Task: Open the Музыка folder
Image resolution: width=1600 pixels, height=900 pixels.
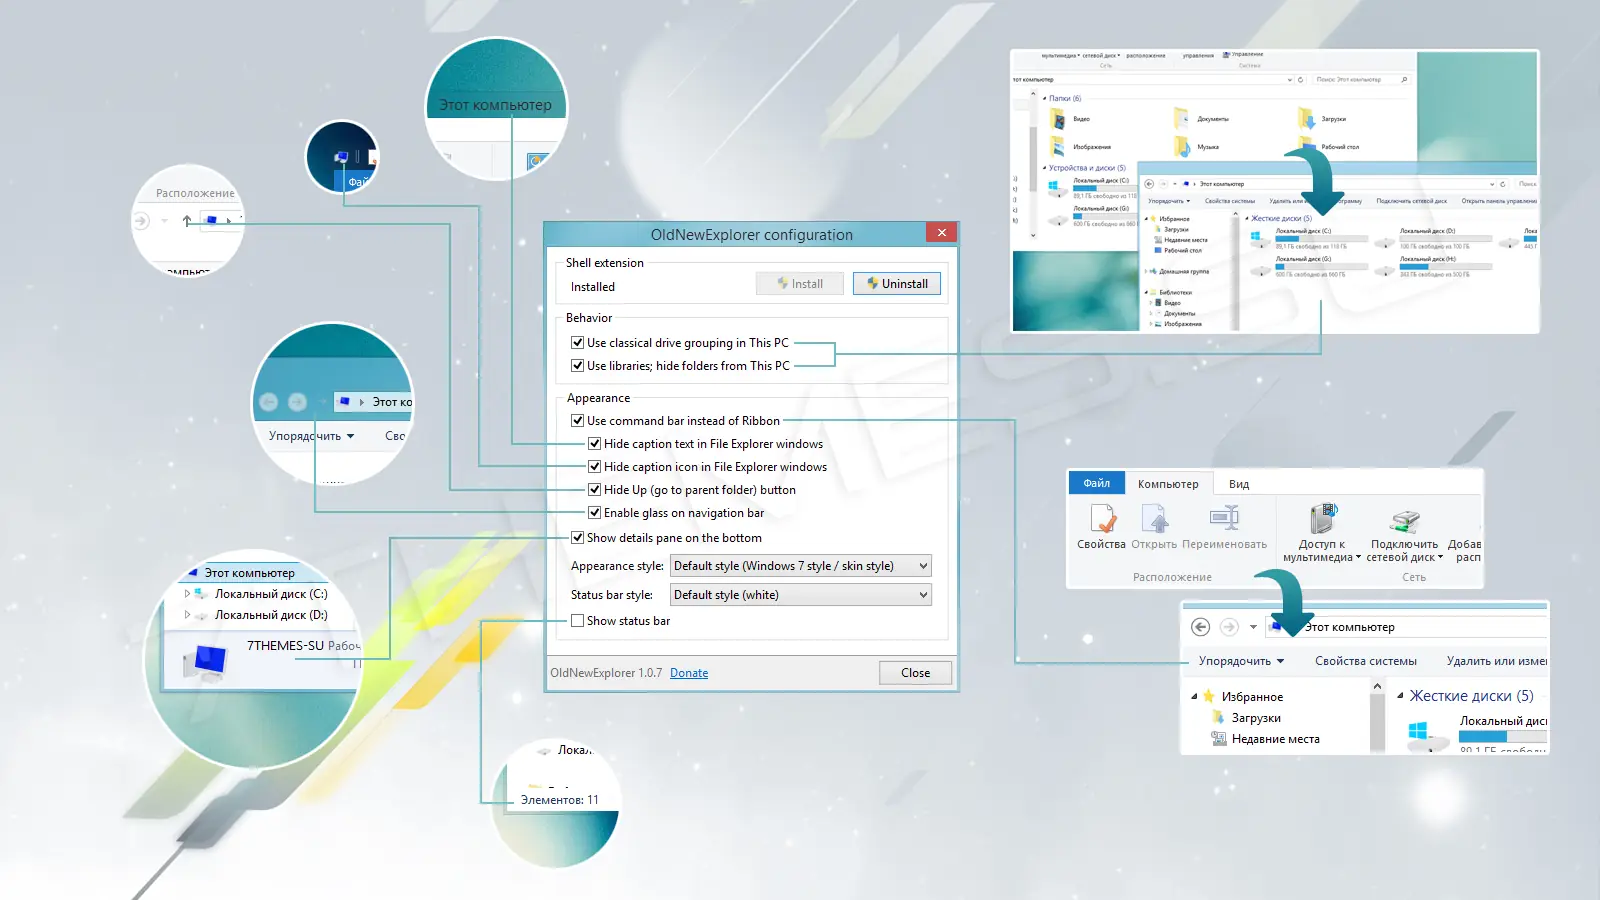Action: pos(1210,146)
